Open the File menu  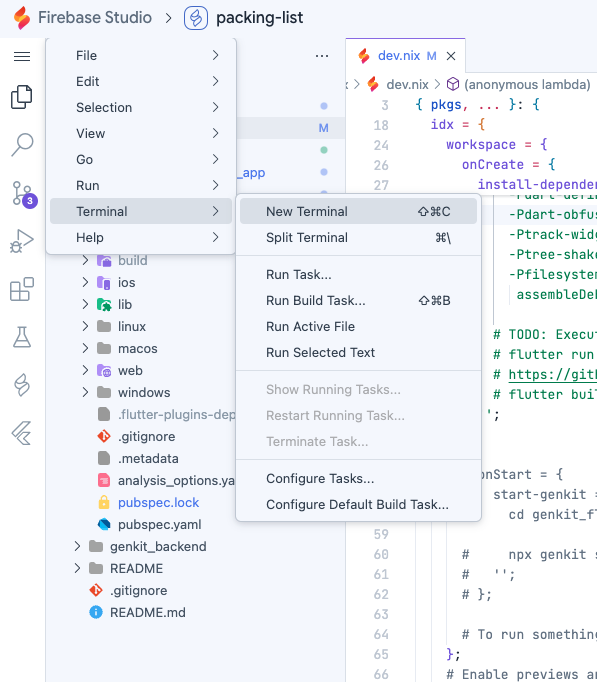[x=141, y=55]
